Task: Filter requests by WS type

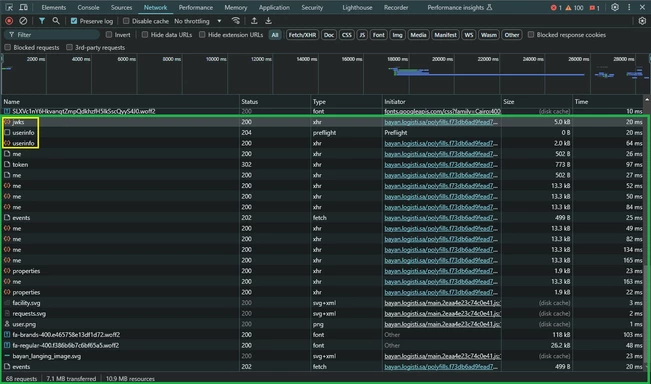Action: tap(469, 35)
